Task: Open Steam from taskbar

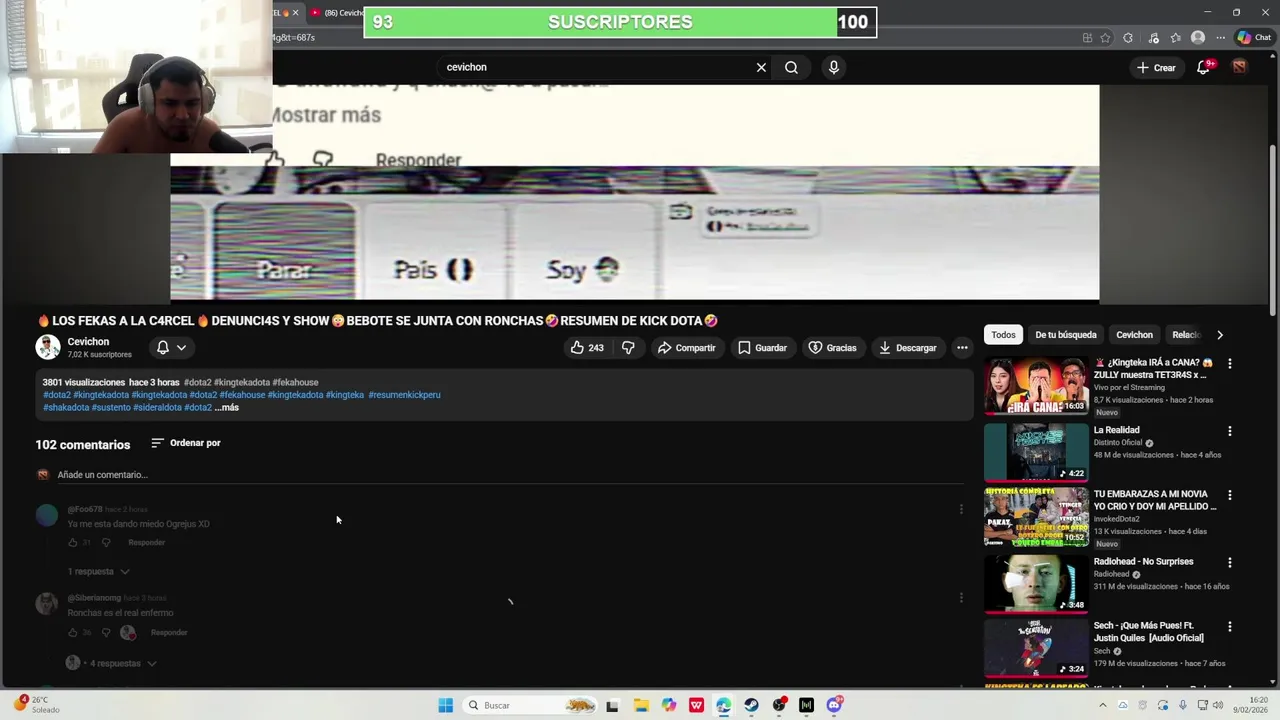Action: (751, 705)
